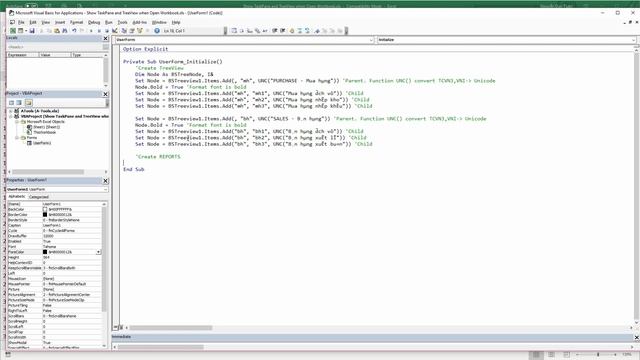Click the List Properties/Methods icon
This screenshot has height=360, width=640.
(x=234, y=31)
